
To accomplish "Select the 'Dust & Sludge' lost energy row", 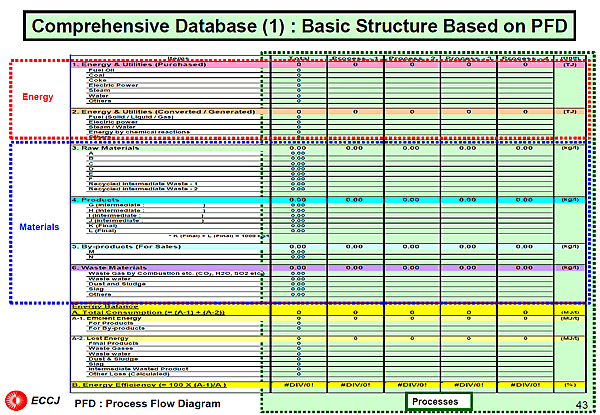I will coord(113,359).
